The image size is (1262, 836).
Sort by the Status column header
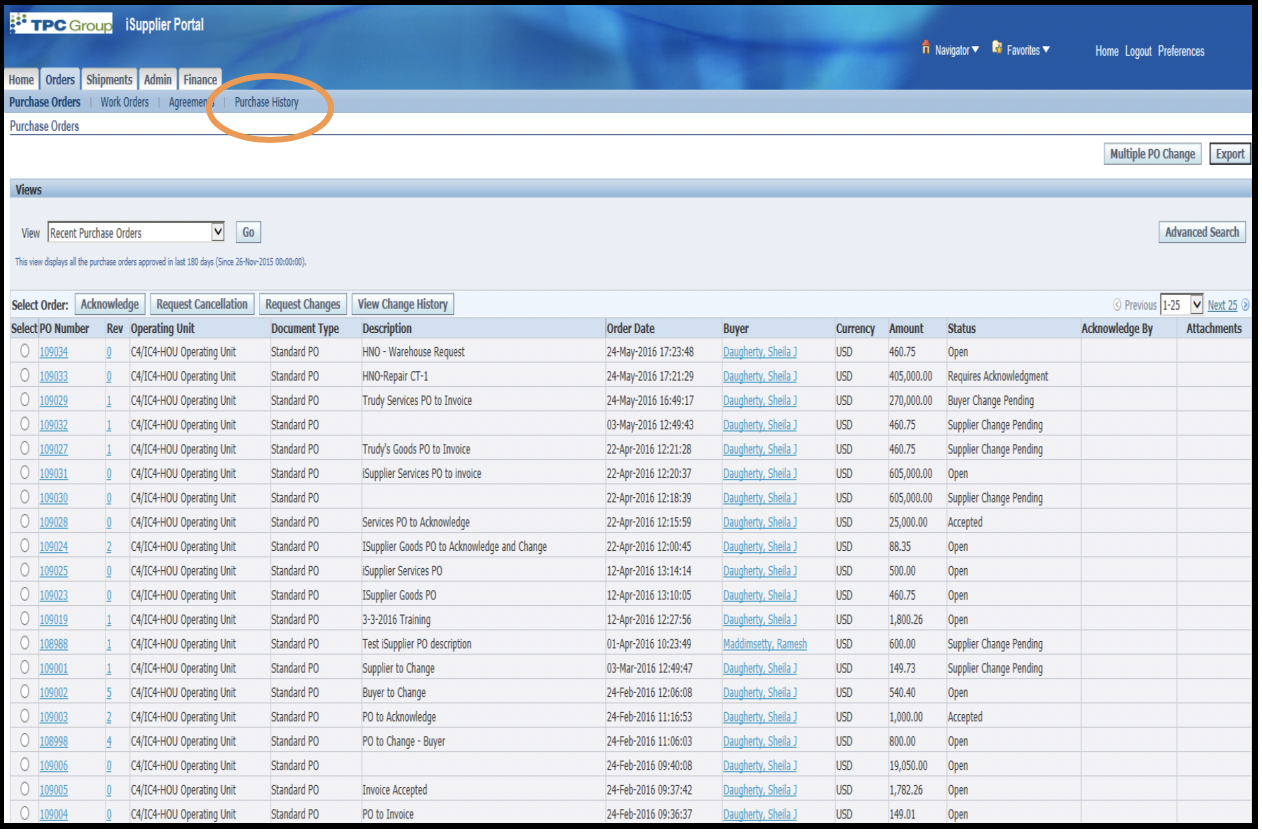click(x=962, y=328)
